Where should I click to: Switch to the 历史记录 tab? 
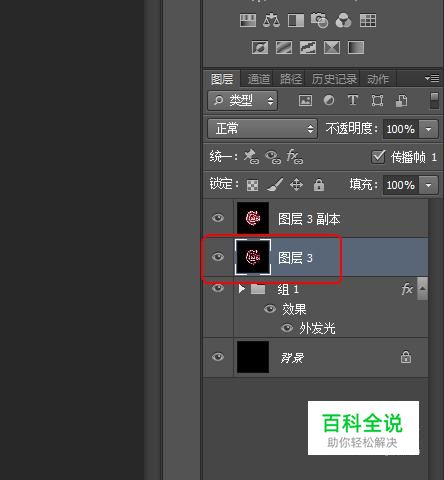point(334,79)
